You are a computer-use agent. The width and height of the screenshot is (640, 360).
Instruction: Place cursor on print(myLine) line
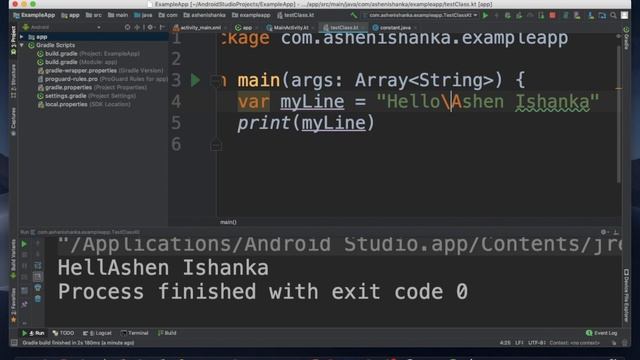tap(306, 123)
